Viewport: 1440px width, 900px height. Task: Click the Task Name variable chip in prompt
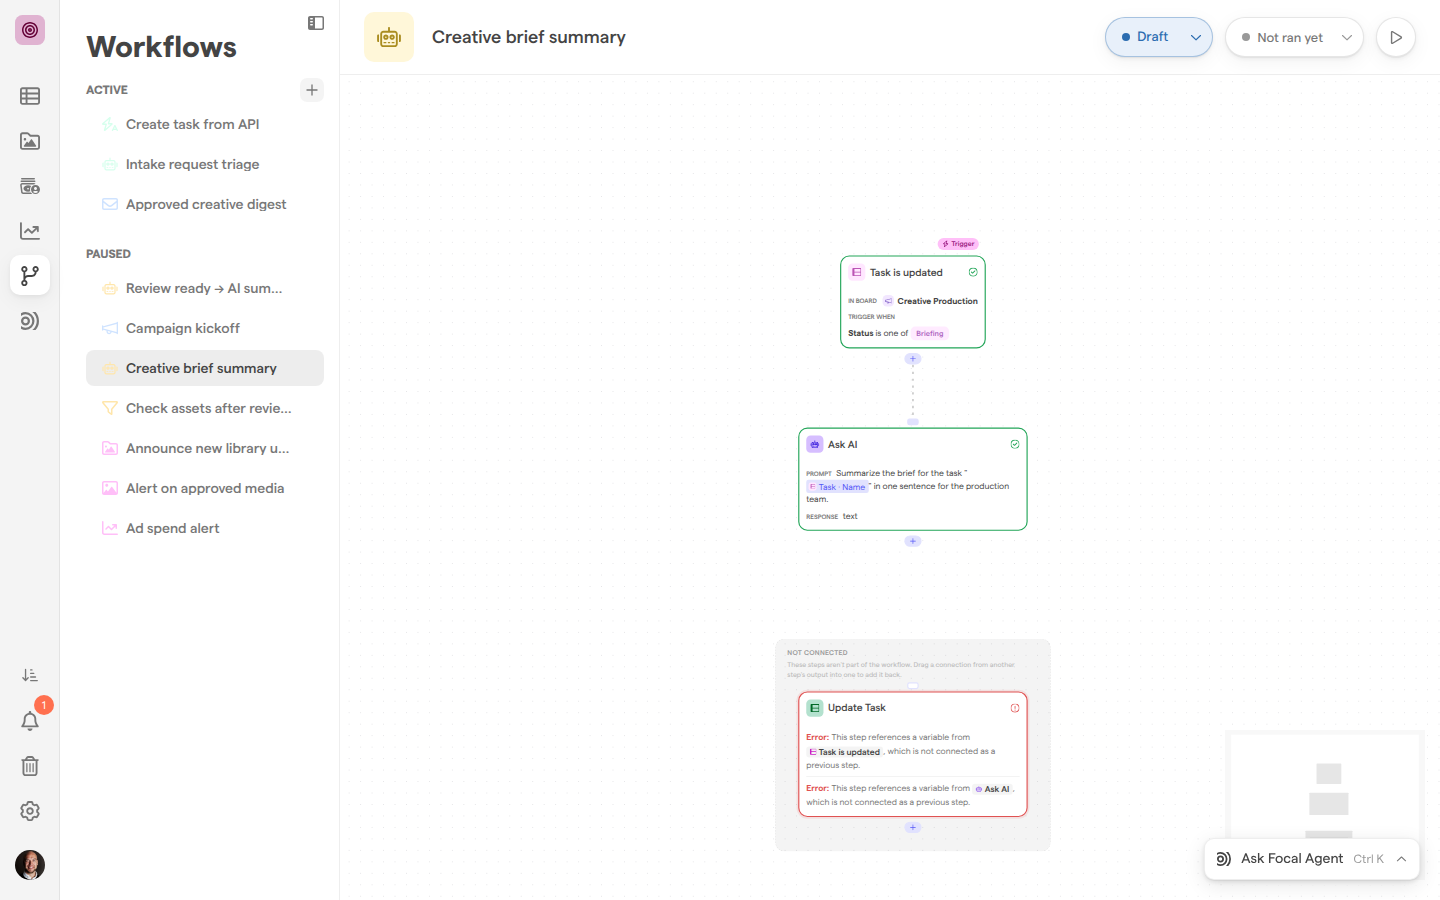838,487
